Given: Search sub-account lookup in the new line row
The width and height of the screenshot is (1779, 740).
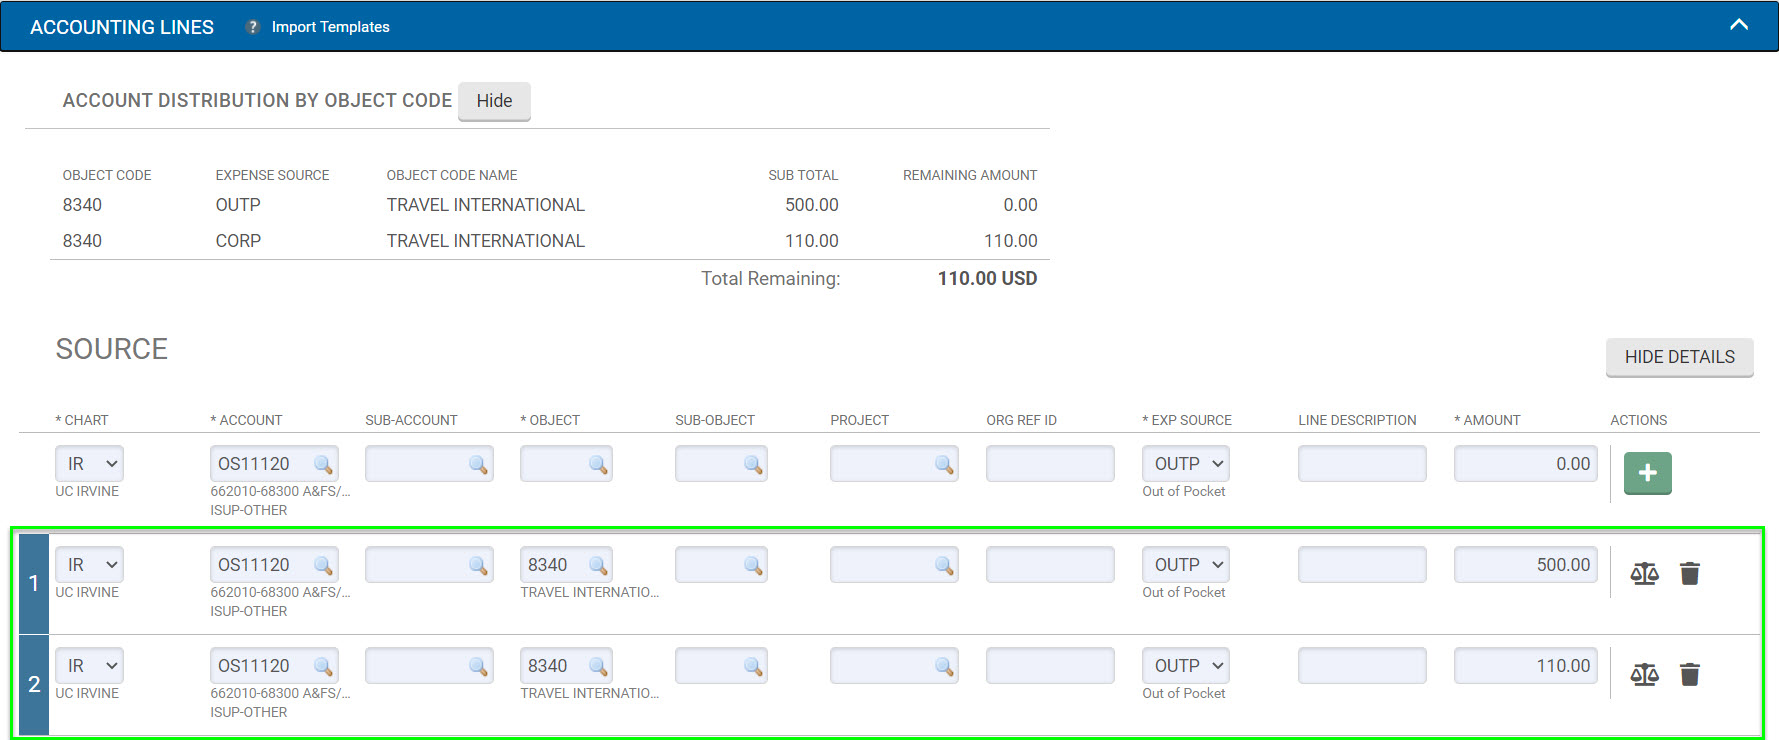Looking at the screenshot, I should (x=478, y=464).
